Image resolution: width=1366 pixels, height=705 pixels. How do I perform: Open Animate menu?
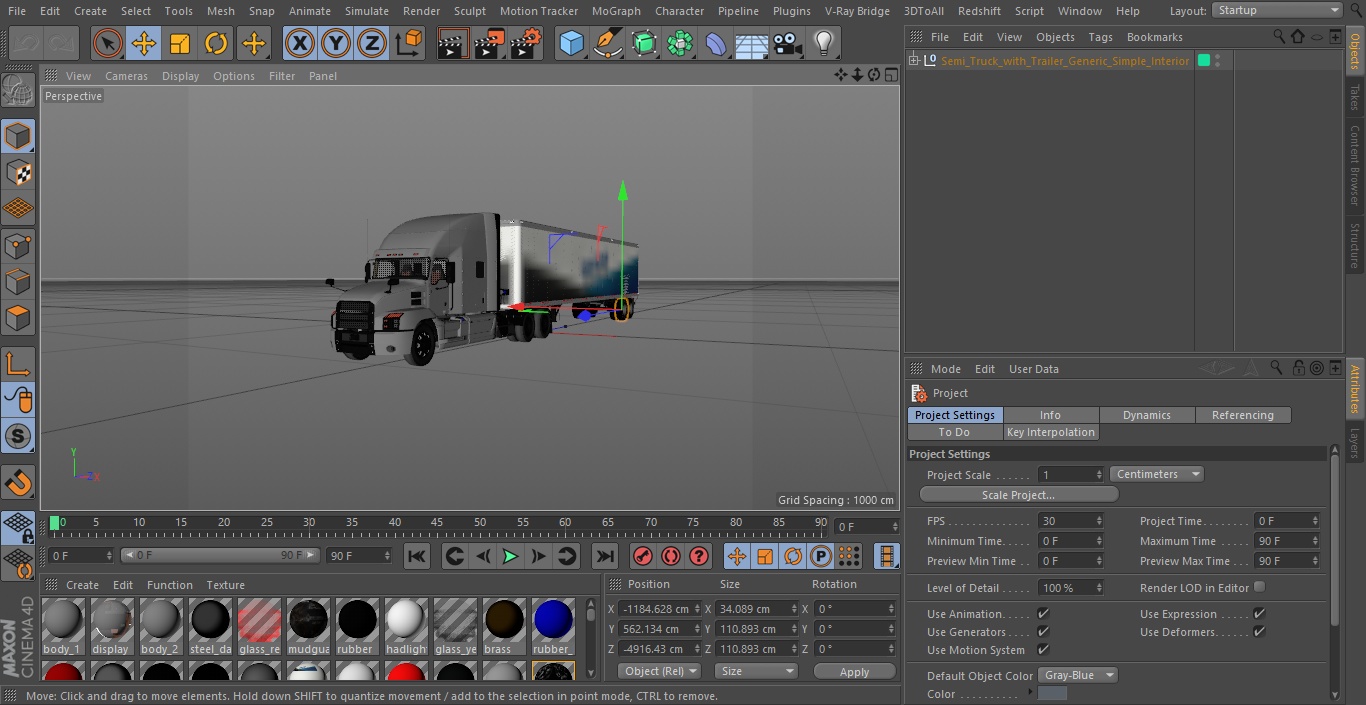click(310, 11)
